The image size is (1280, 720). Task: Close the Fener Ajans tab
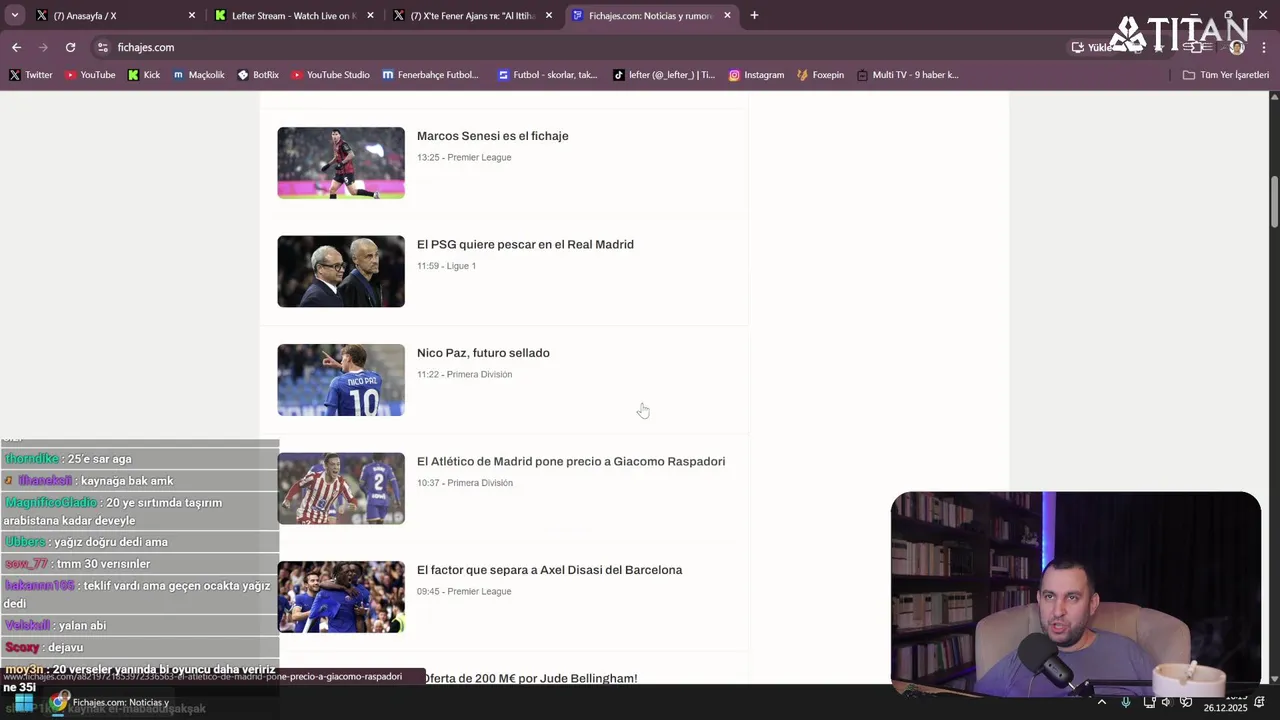point(549,15)
